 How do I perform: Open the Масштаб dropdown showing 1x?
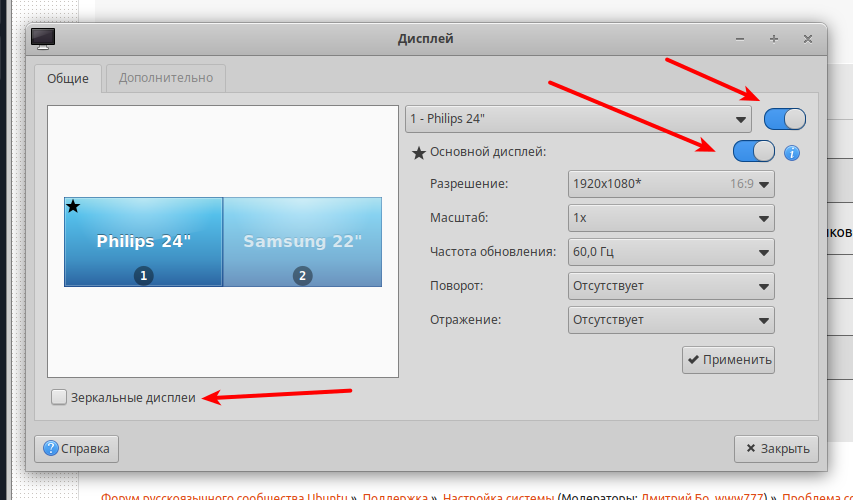click(671, 218)
